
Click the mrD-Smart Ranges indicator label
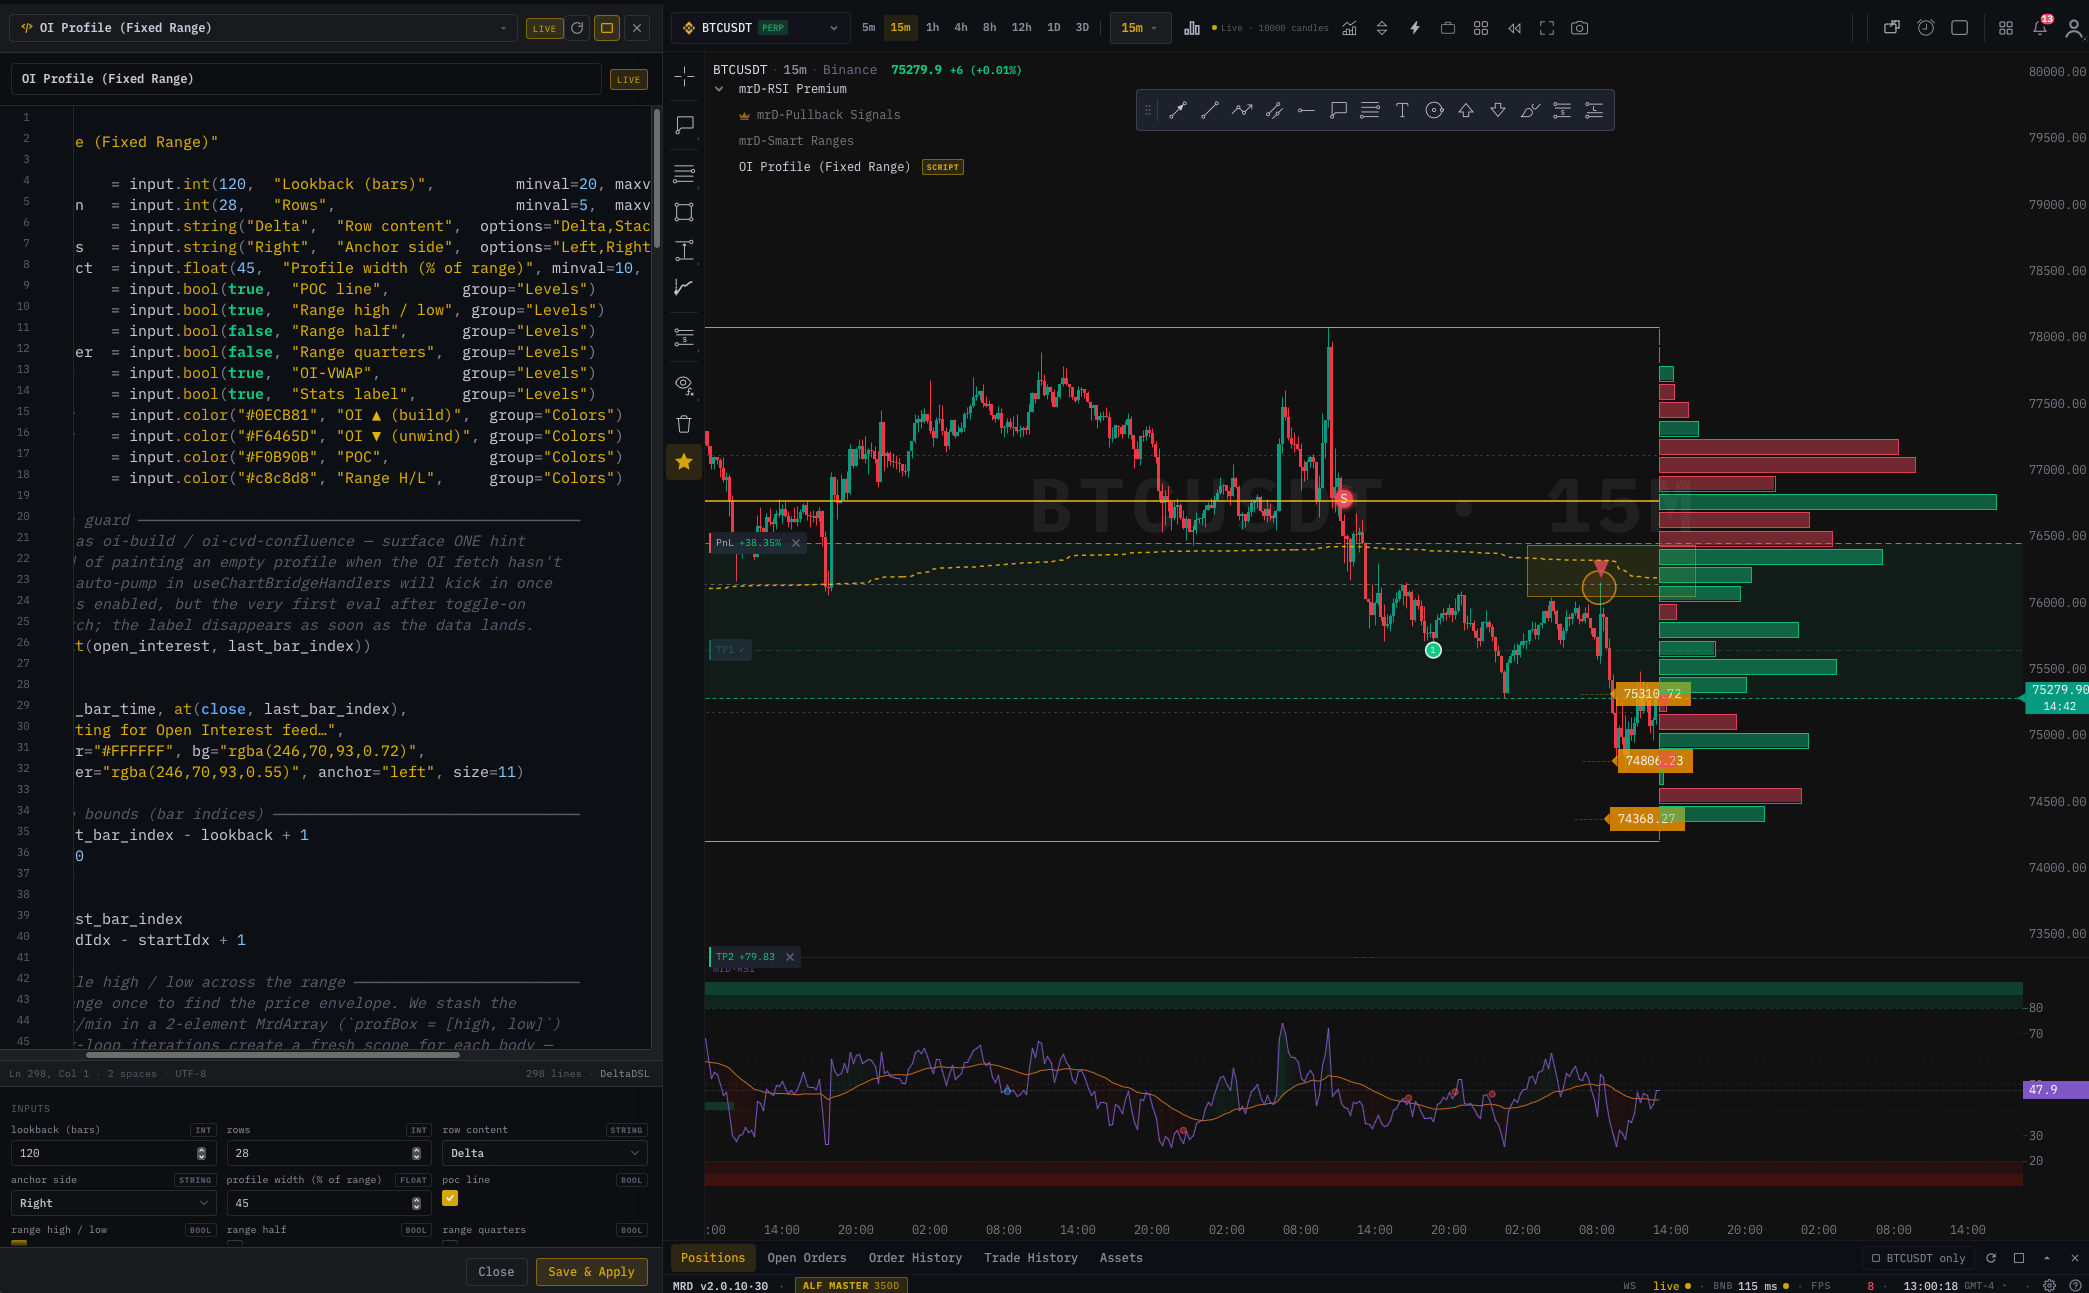pyautogui.click(x=796, y=141)
